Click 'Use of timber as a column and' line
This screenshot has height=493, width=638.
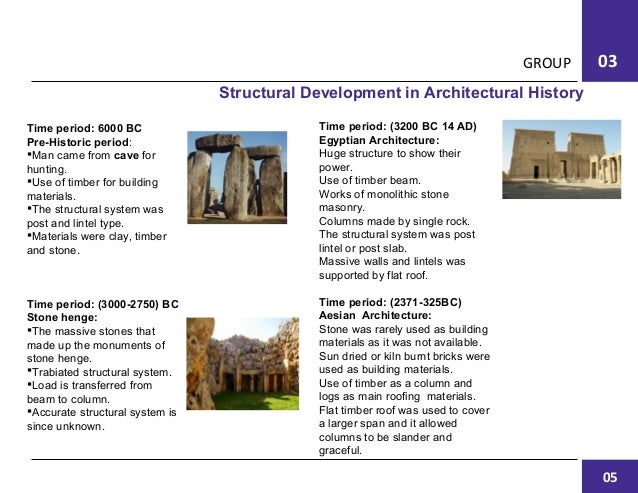(395, 383)
